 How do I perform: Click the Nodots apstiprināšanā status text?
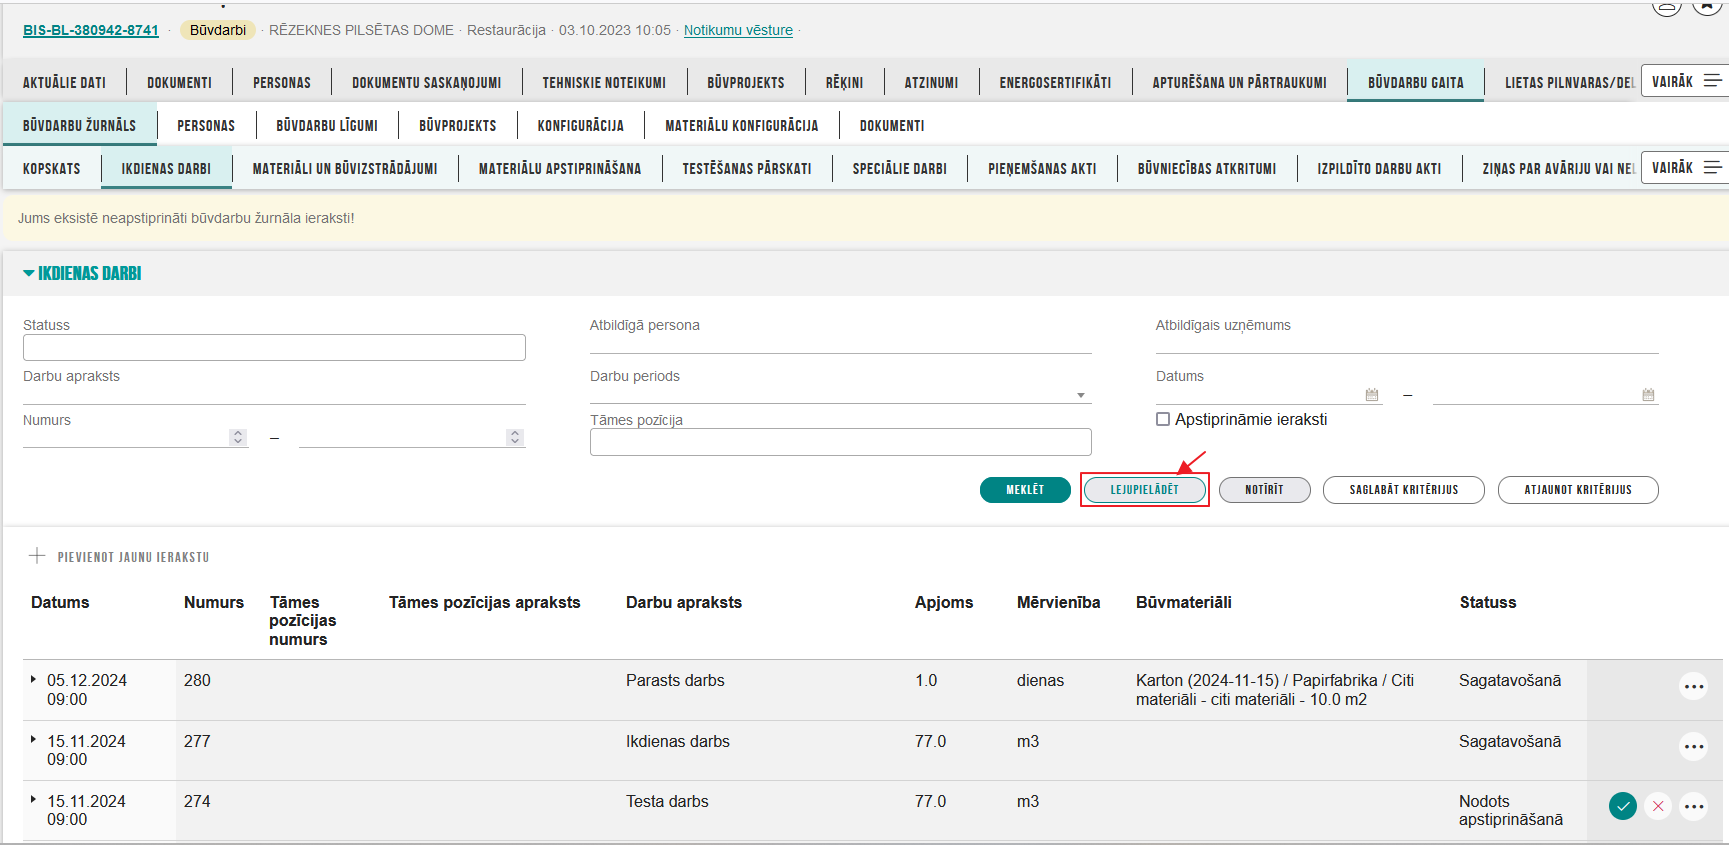(1510, 810)
